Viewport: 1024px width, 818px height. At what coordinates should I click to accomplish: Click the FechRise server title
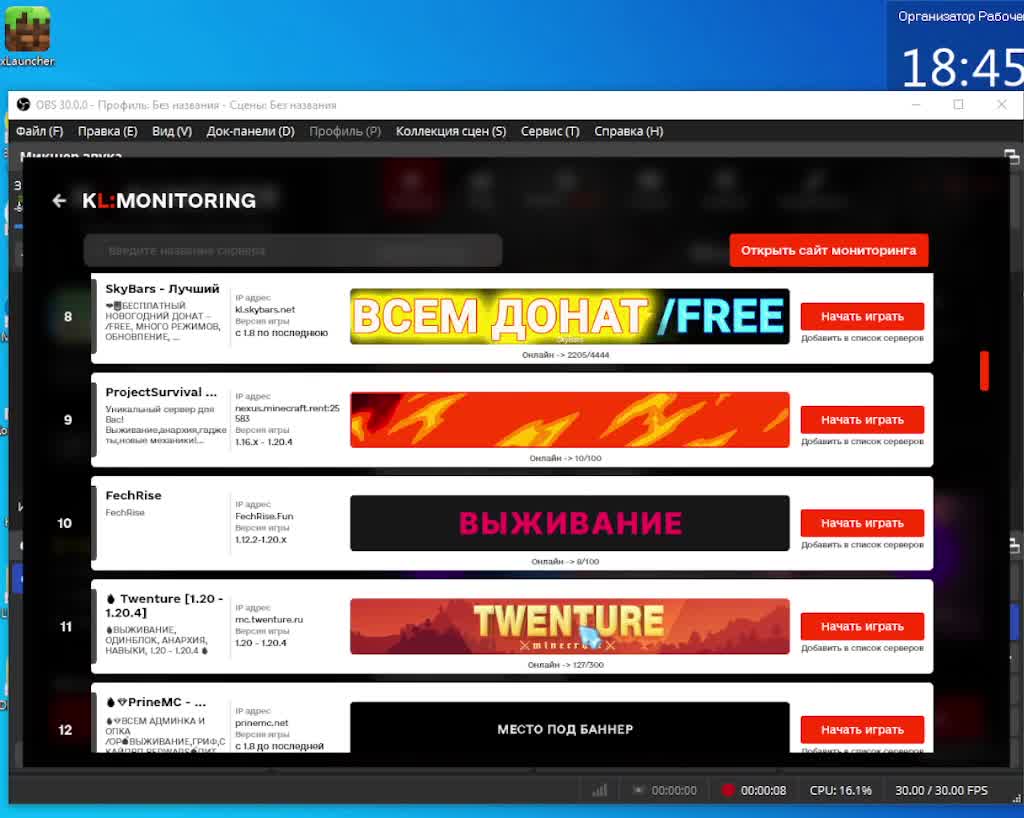click(x=133, y=496)
